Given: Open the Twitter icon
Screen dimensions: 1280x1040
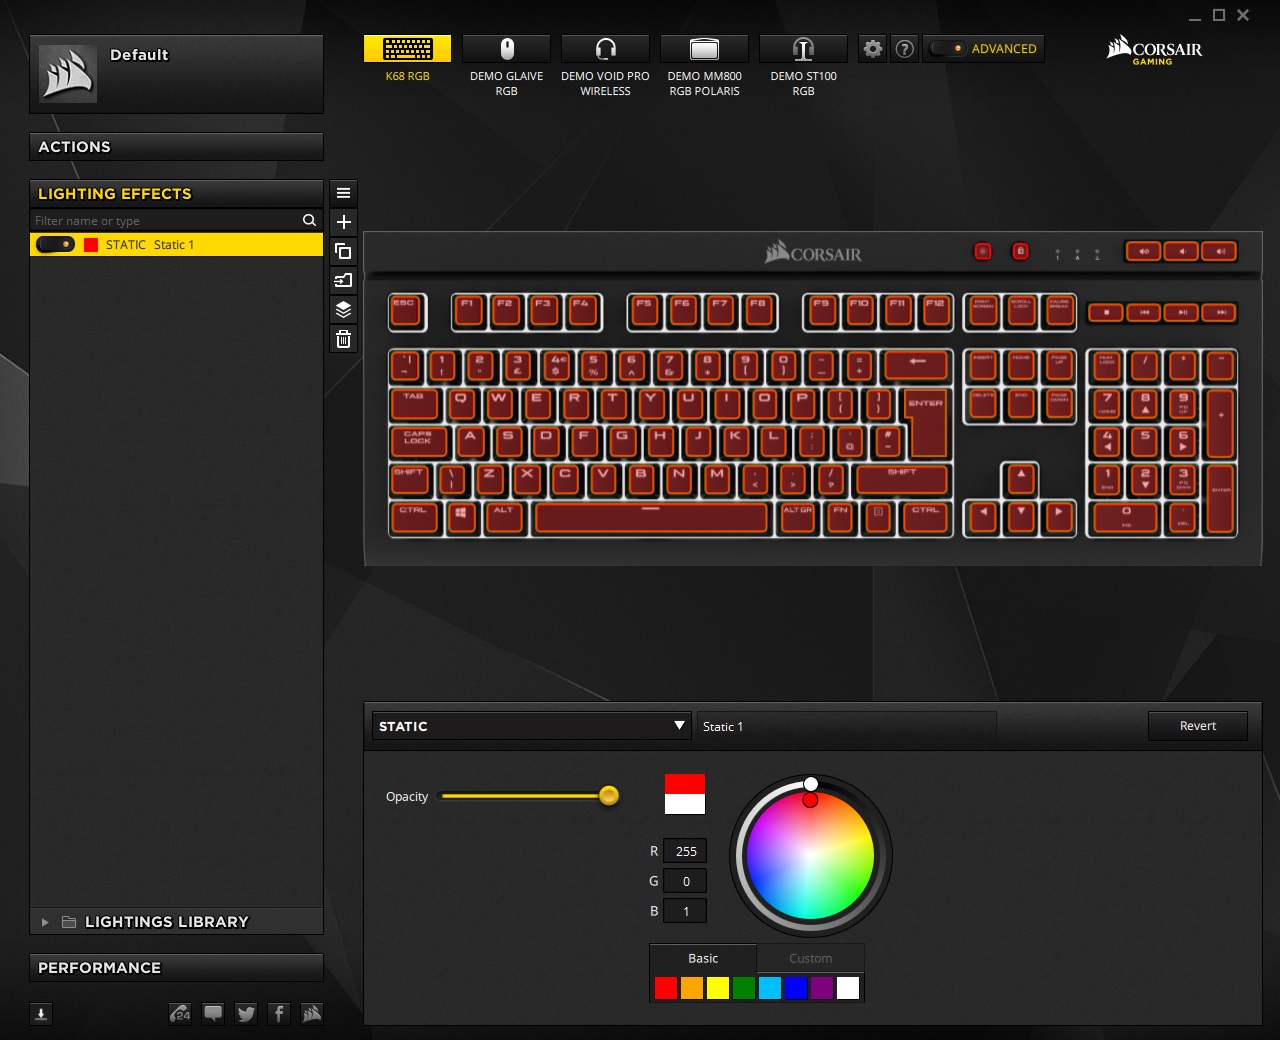Looking at the screenshot, I should (x=246, y=1014).
